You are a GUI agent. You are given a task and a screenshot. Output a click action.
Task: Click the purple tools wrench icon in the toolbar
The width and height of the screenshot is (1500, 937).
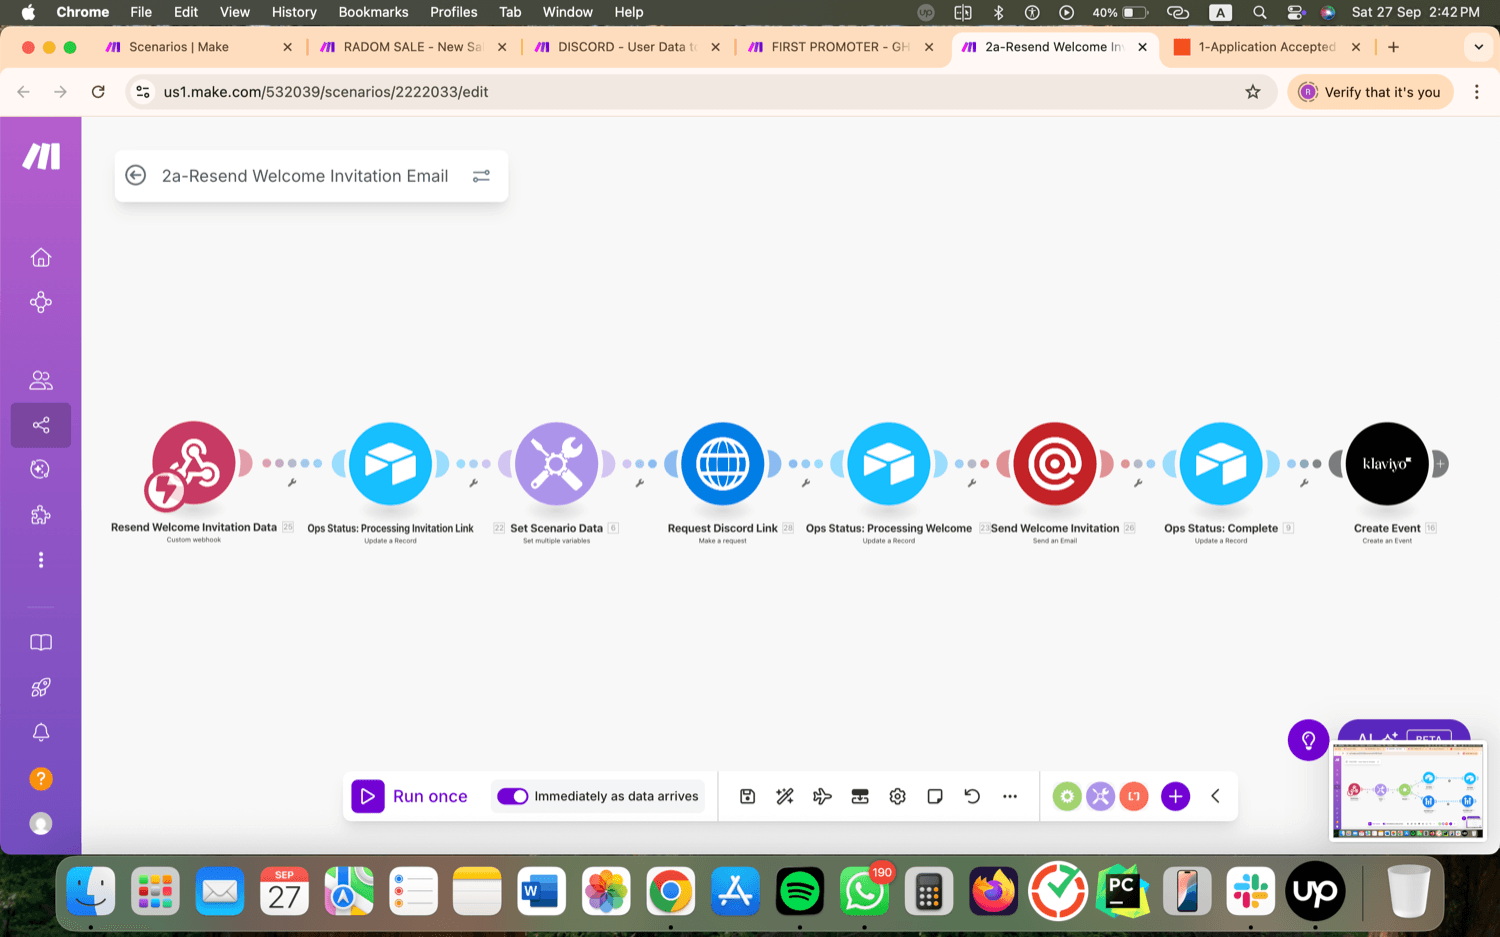[x=1100, y=796]
